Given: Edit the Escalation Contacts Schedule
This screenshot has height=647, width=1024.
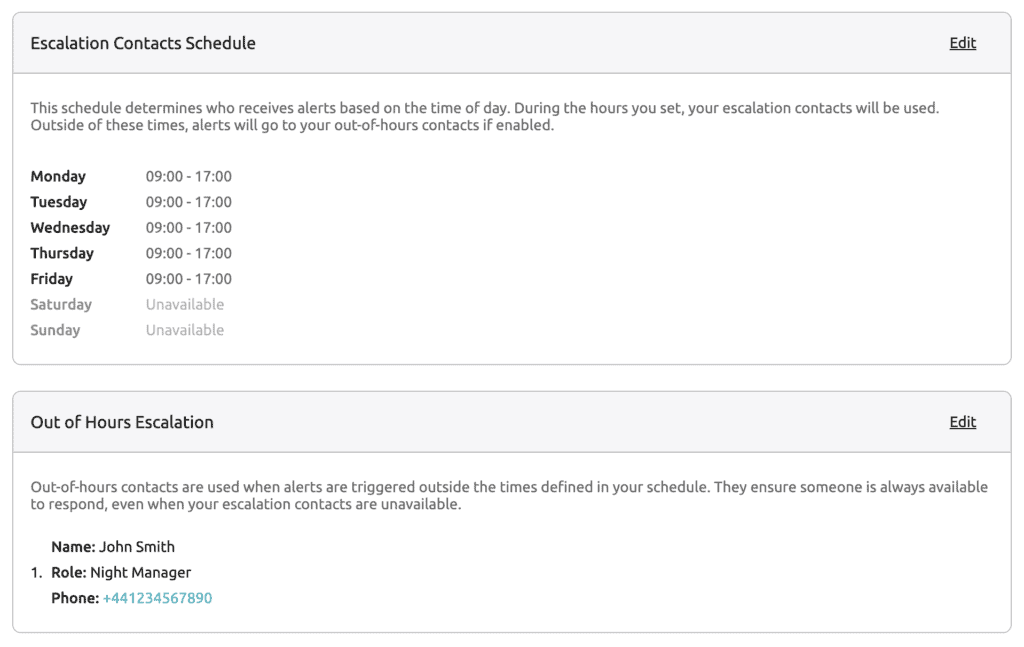Looking at the screenshot, I should coord(962,43).
